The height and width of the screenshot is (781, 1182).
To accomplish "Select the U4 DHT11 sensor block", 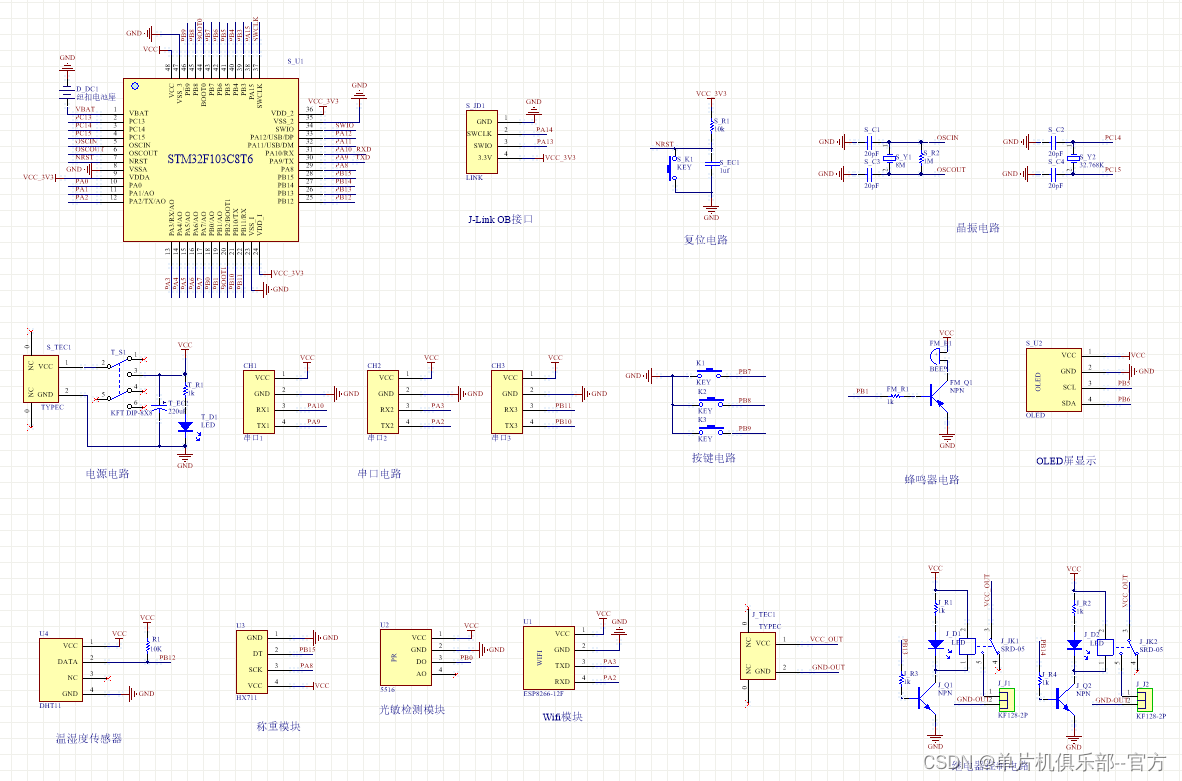I will [60, 669].
